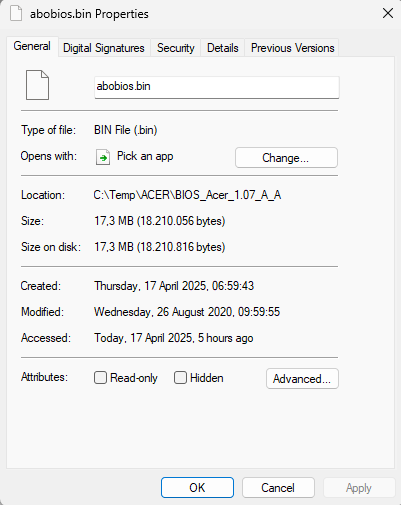Select the General tab

32,46
